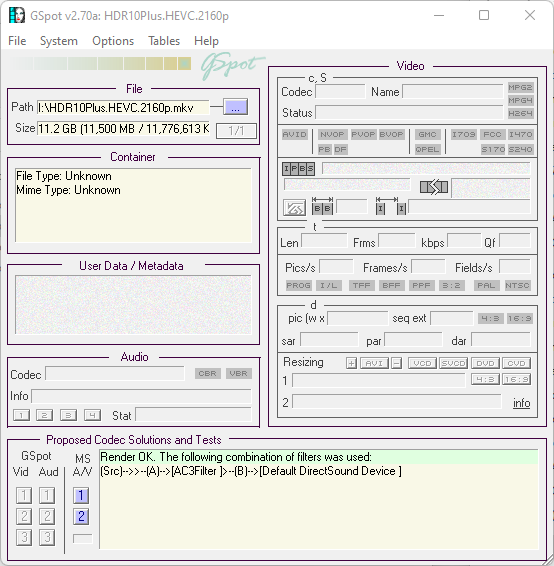Toggle the 4:3 resizing aspect button
Screen dimensions: 554x566
pos(485,379)
